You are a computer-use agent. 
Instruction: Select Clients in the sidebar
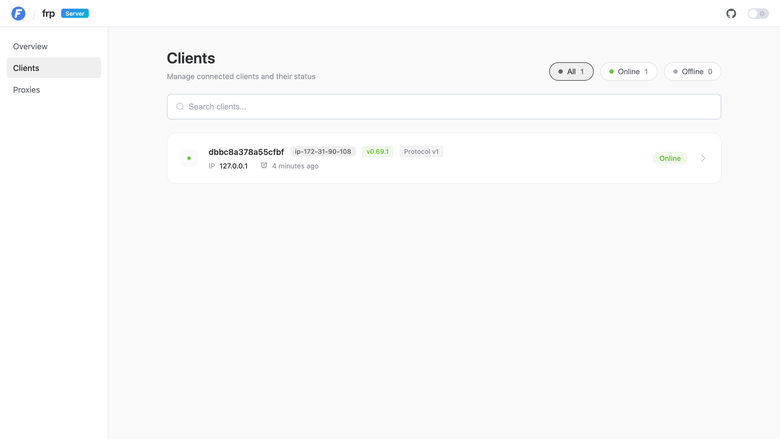coord(54,68)
